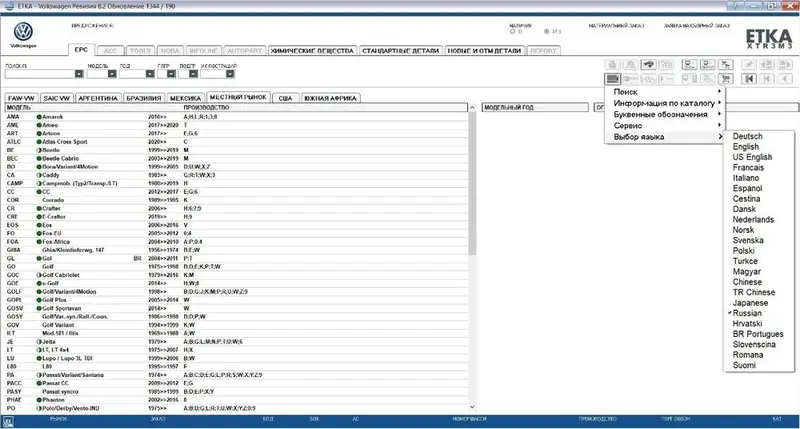Choose US English language
This screenshot has height=429, width=800.
(x=752, y=157)
